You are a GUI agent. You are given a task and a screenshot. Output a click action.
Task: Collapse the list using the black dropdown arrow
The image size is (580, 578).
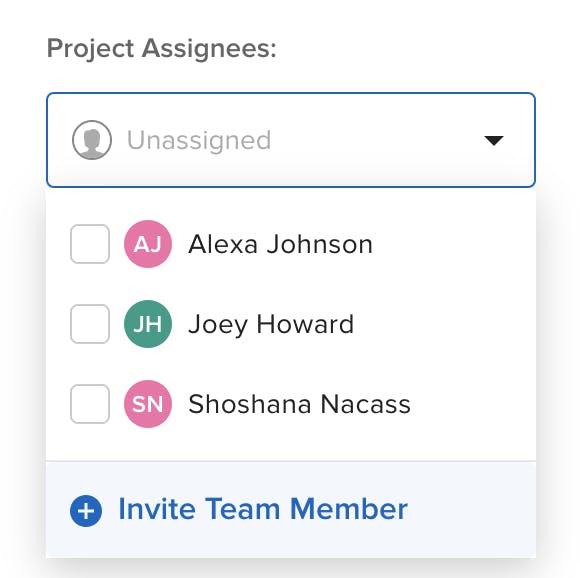pyautogui.click(x=494, y=141)
